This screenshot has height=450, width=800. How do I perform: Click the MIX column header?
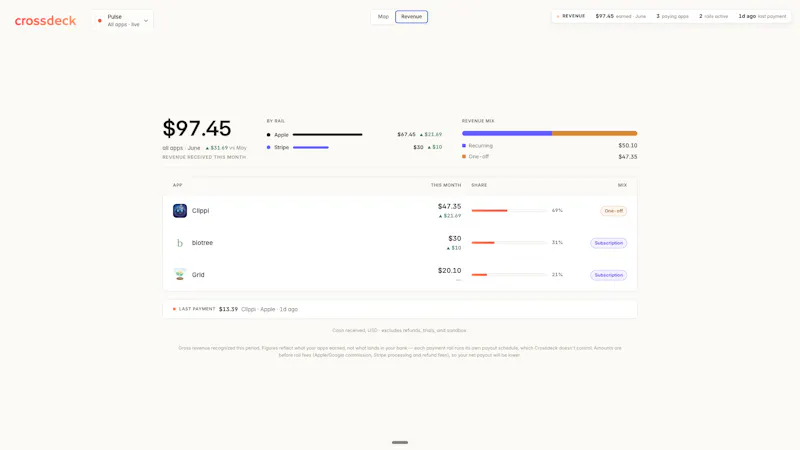tap(622, 185)
